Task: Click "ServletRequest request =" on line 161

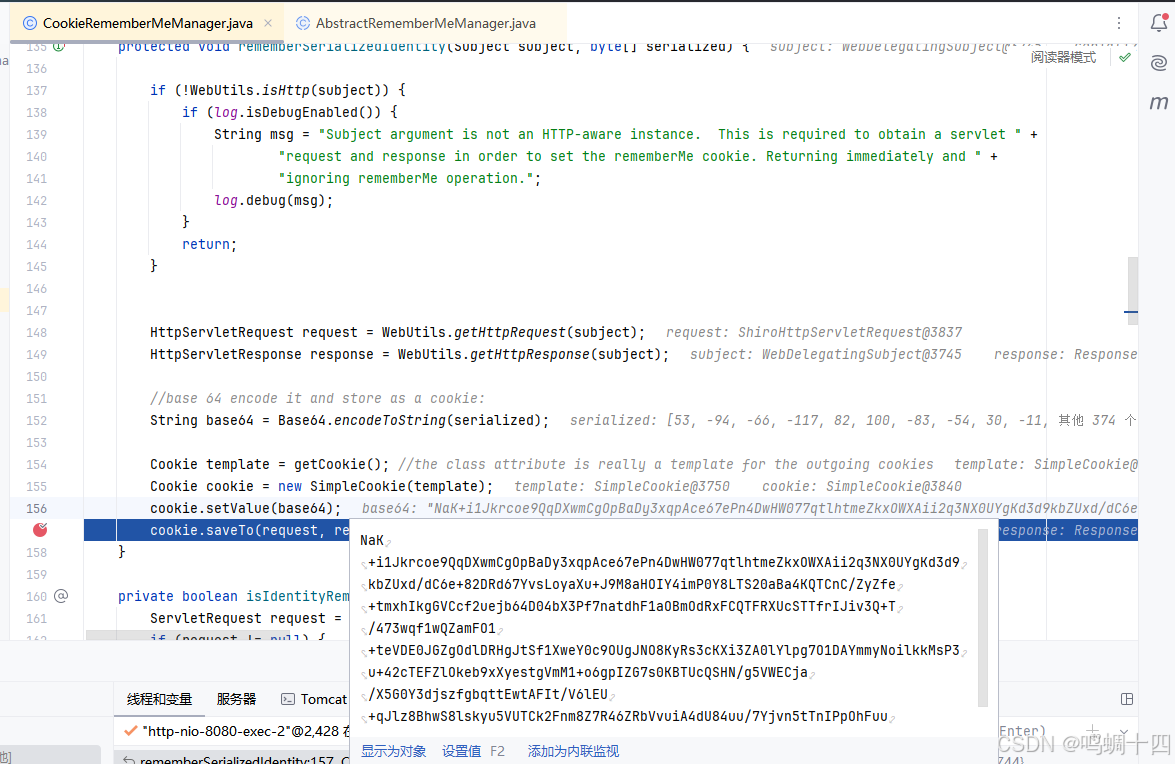Action: click(246, 618)
